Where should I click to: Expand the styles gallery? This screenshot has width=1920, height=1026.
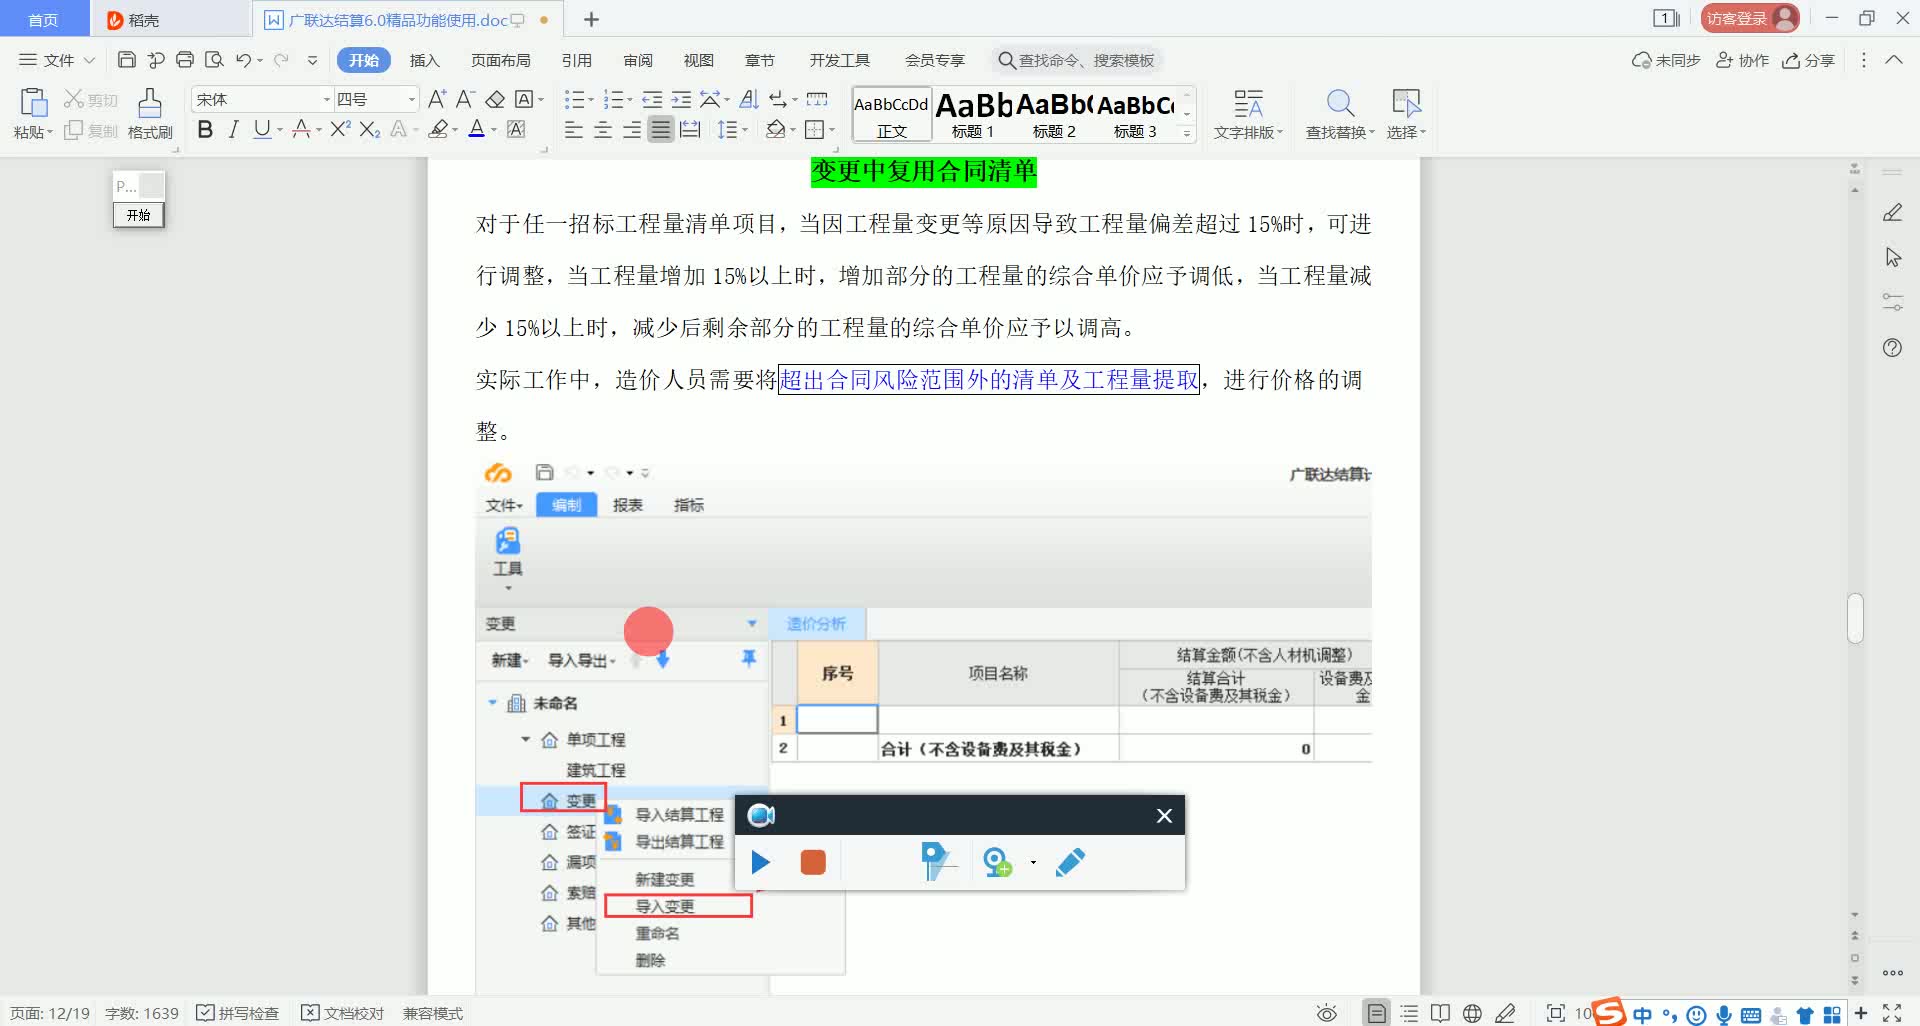pyautogui.click(x=1187, y=133)
